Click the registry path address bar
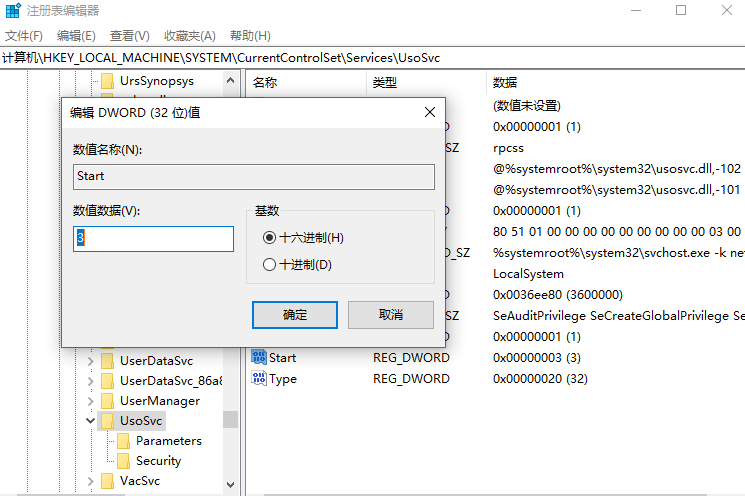 pos(372,58)
